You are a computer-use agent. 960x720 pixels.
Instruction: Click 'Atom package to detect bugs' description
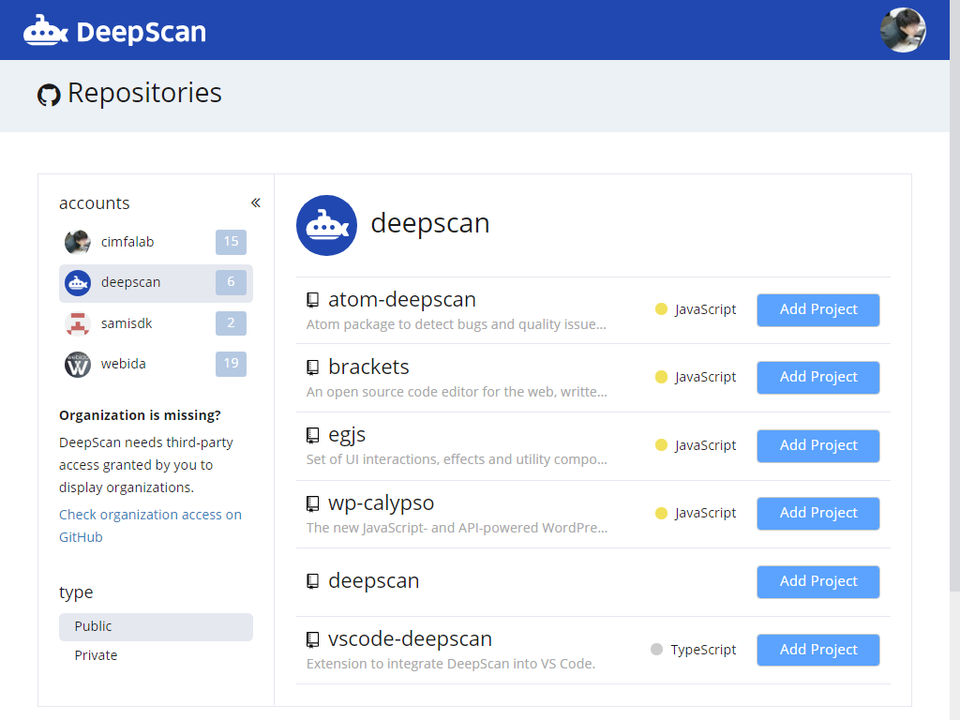[x=456, y=324]
